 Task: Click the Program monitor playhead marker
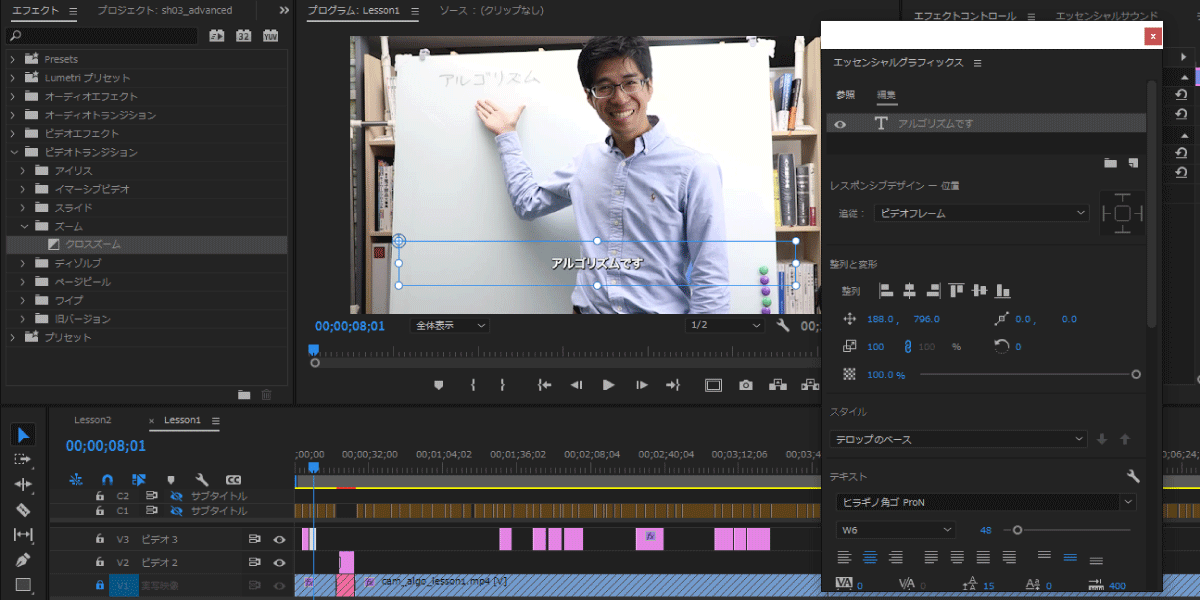click(x=313, y=350)
